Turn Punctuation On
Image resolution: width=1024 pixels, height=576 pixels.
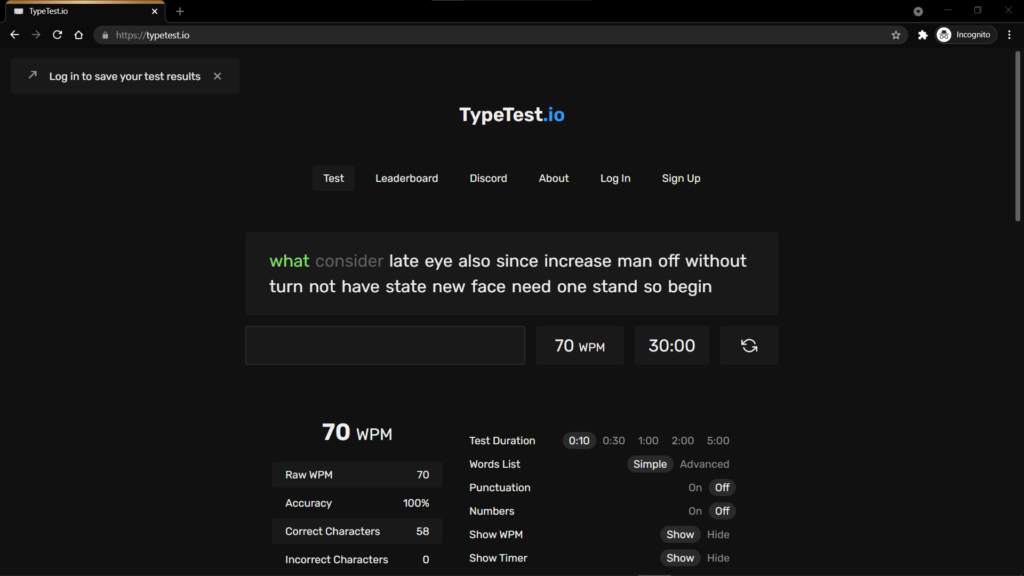pos(695,488)
